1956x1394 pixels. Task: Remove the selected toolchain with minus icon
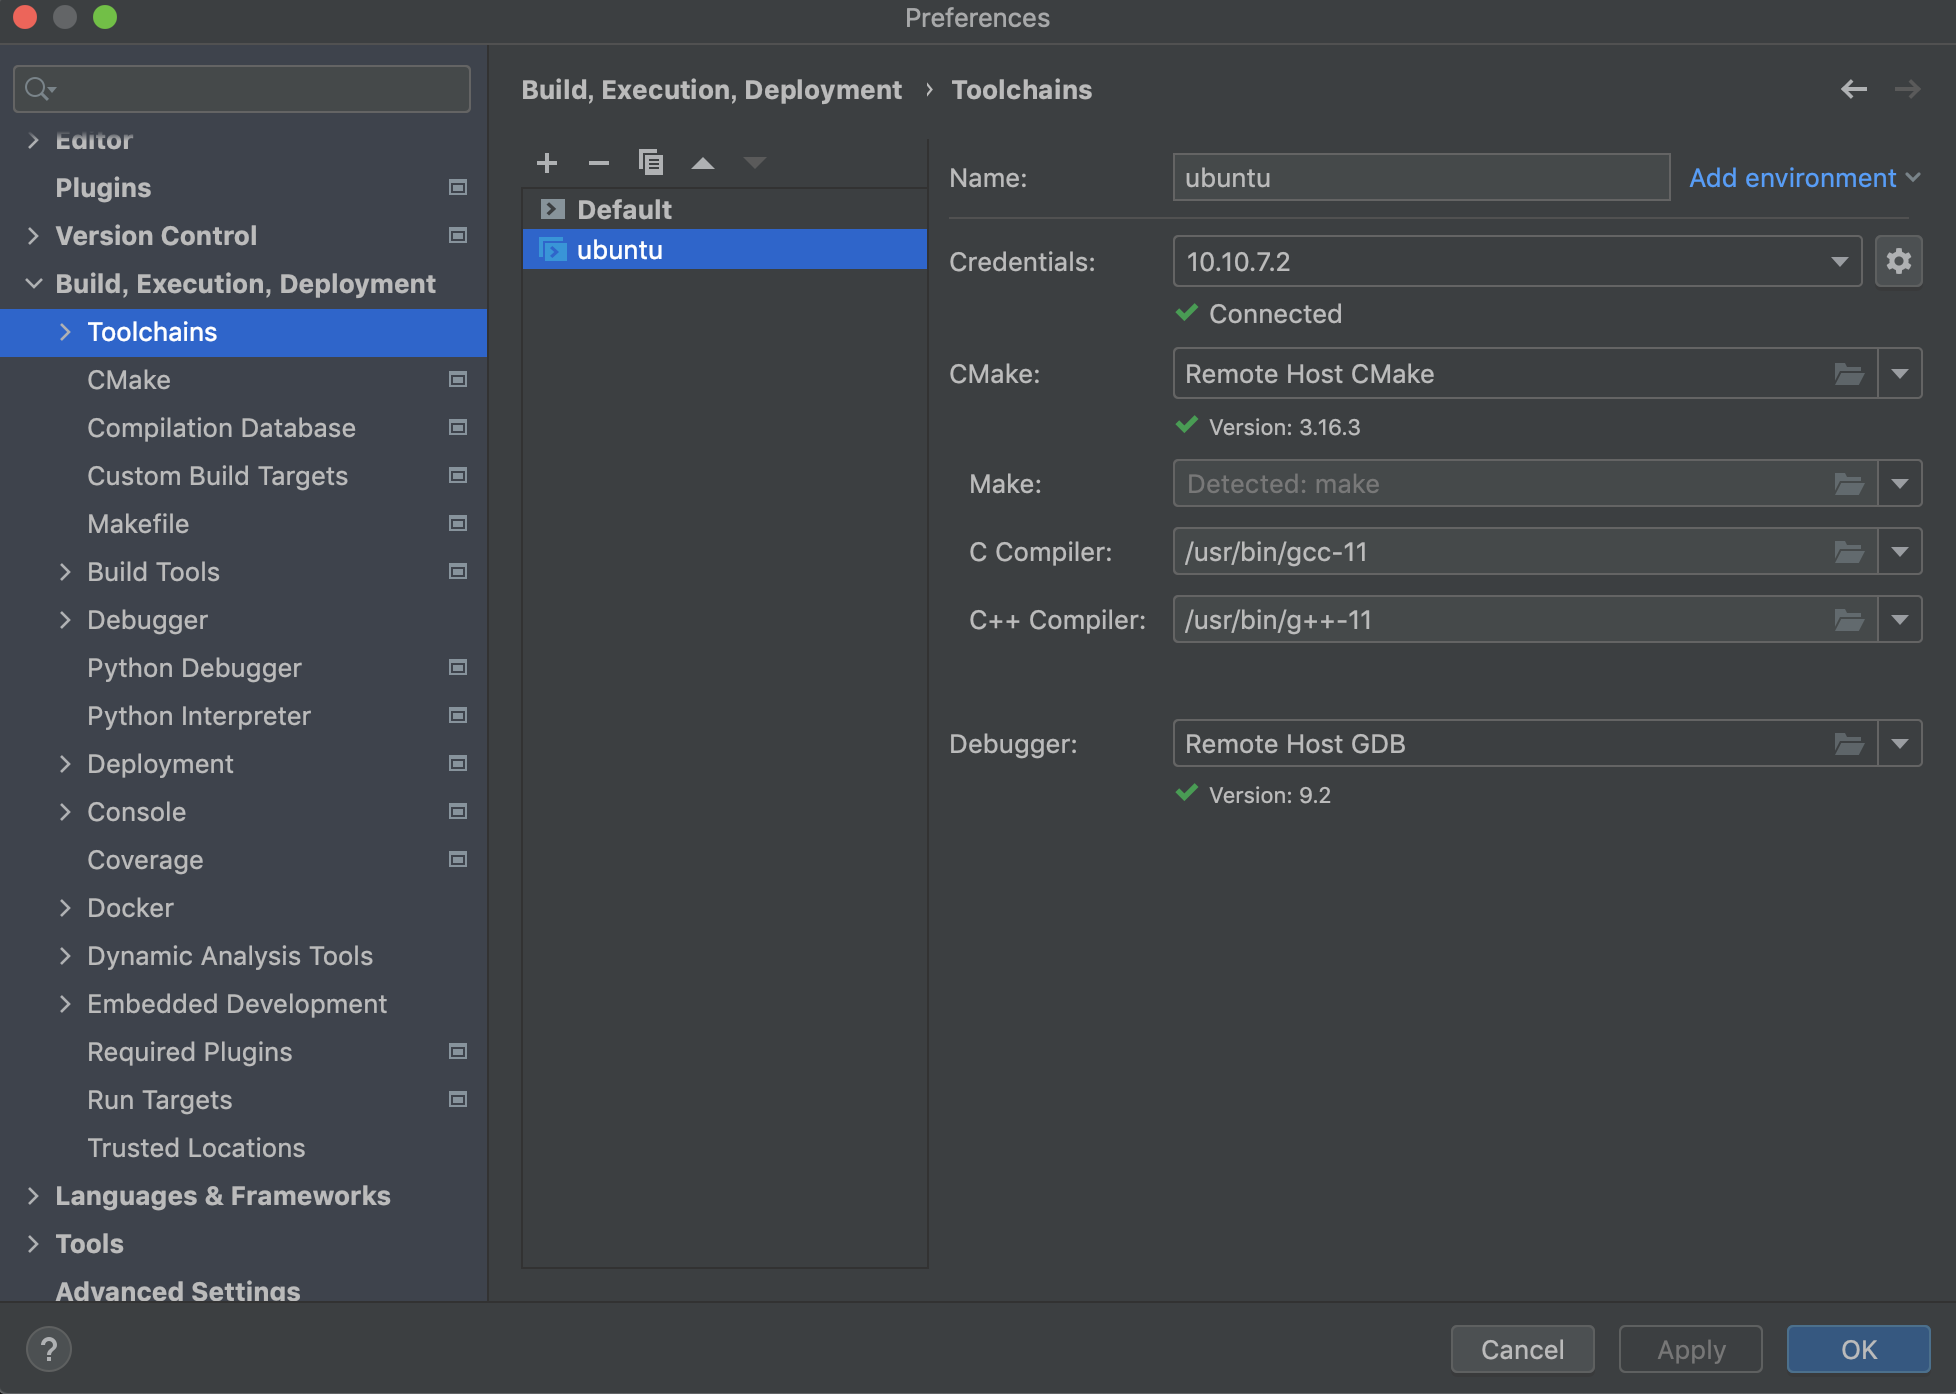pyautogui.click(x=599, y=163)
